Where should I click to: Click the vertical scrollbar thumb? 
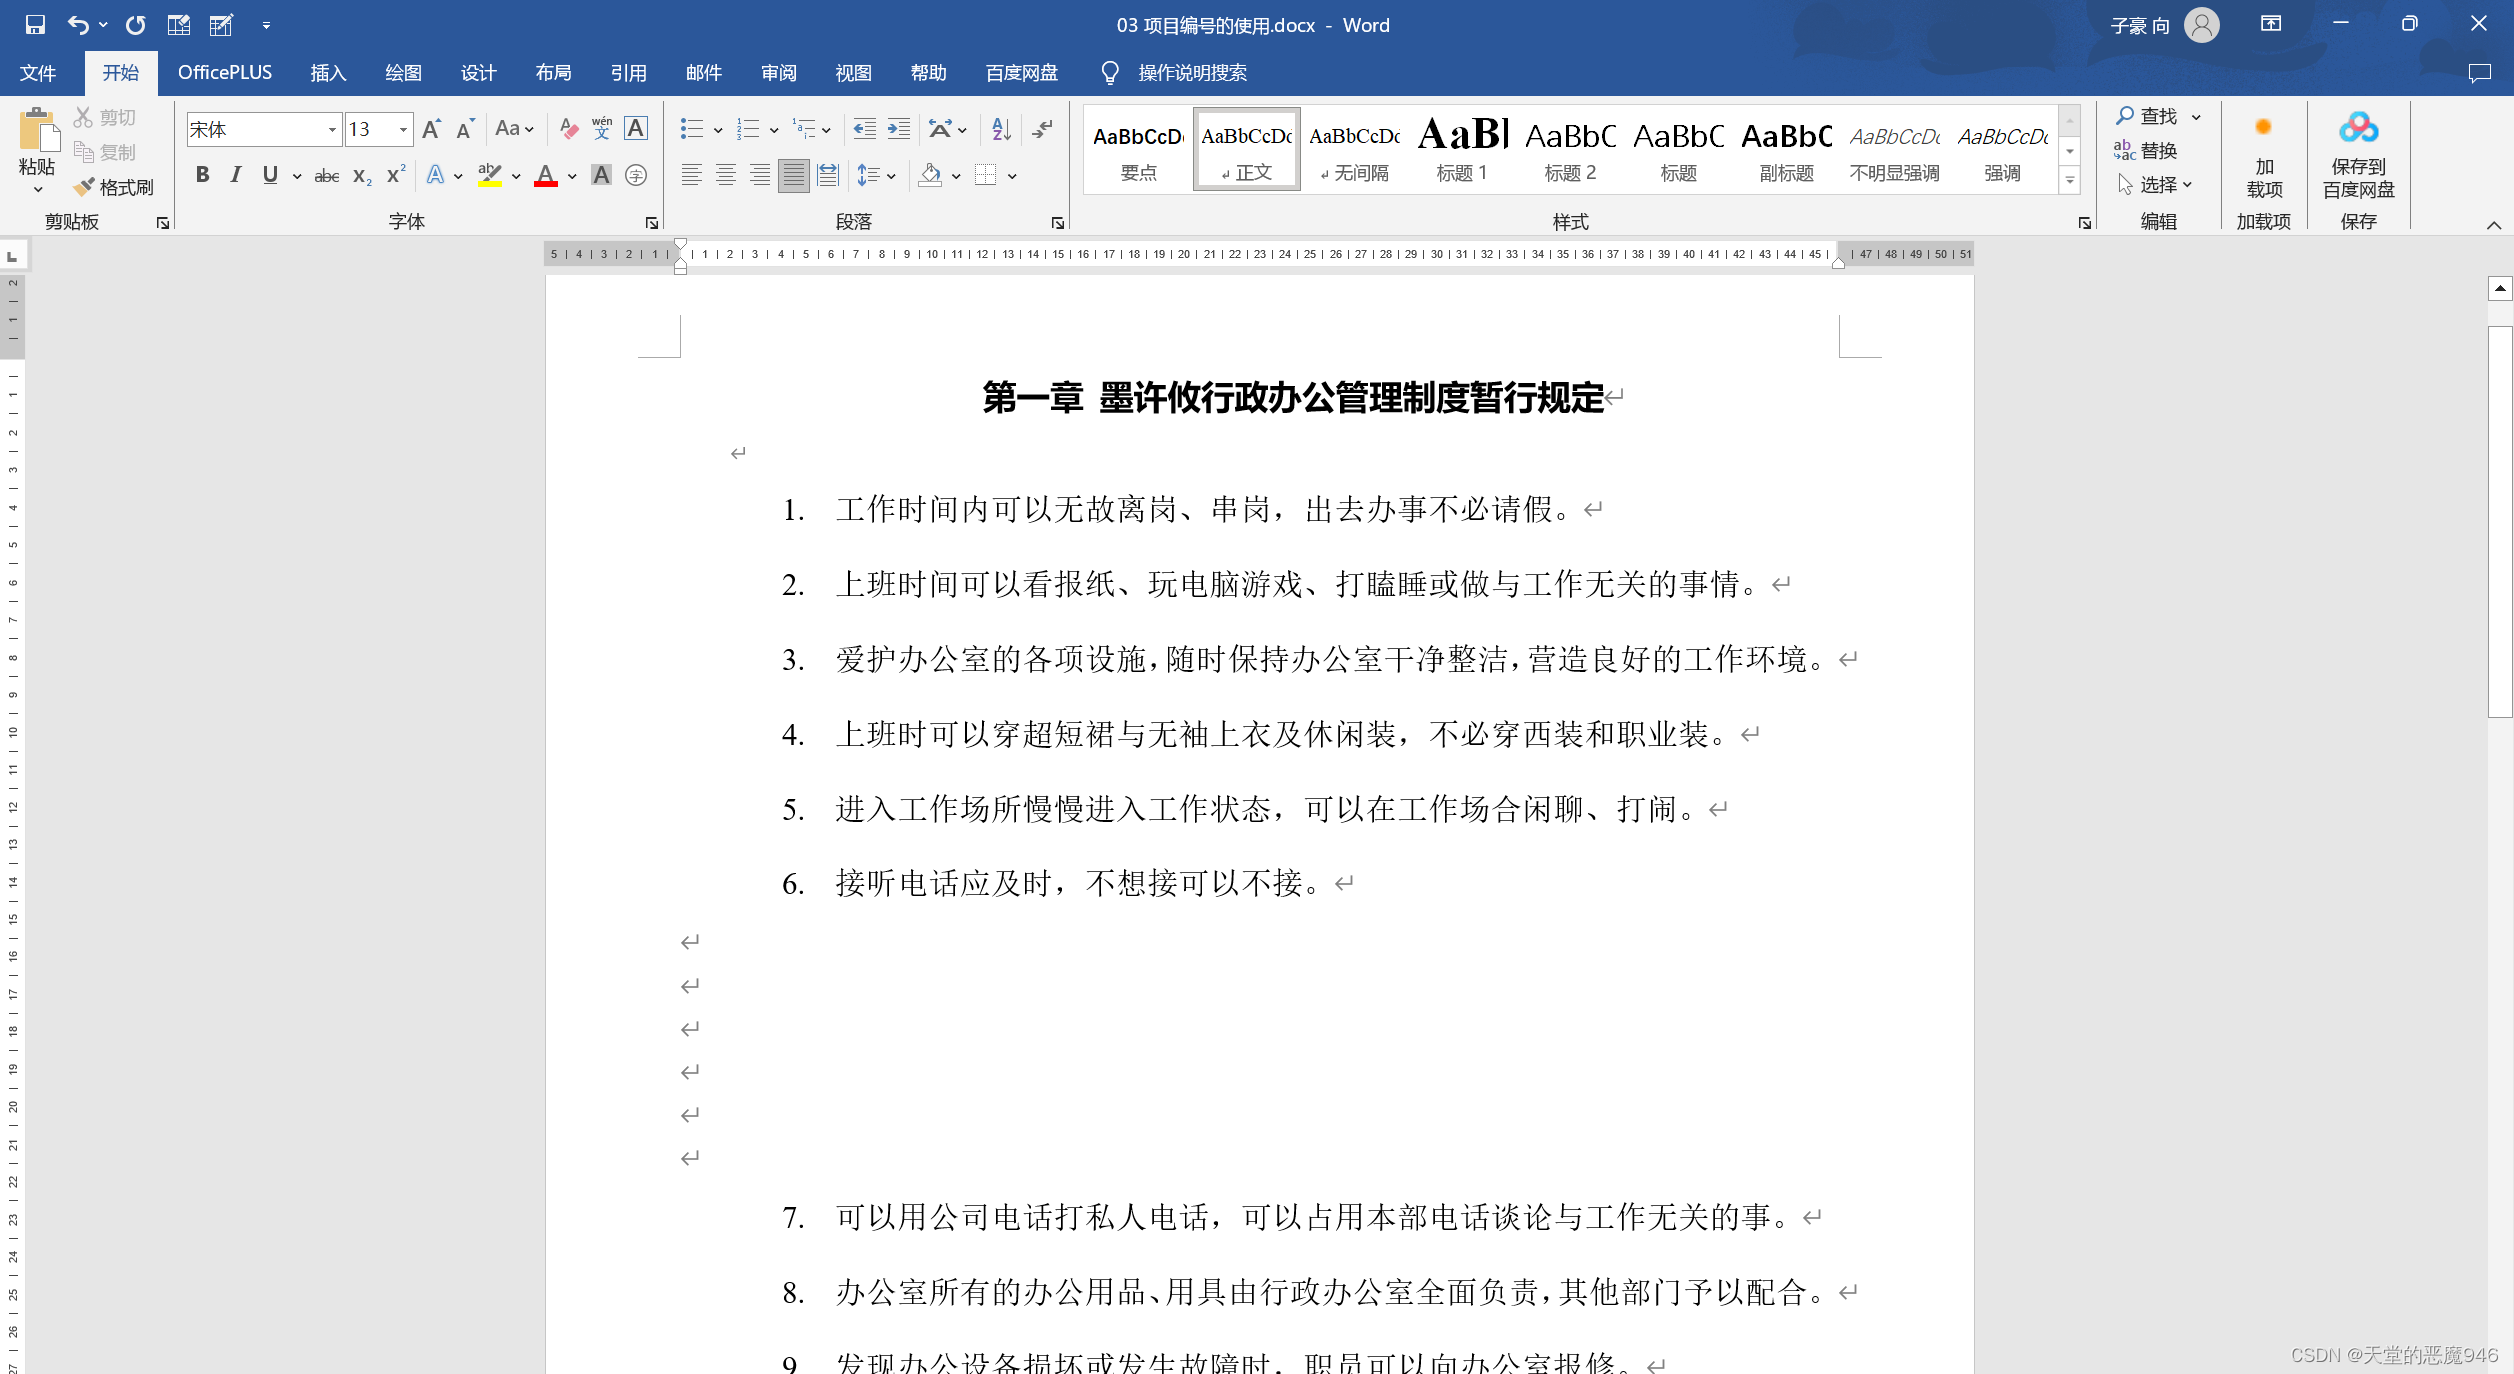(2500, 520)
